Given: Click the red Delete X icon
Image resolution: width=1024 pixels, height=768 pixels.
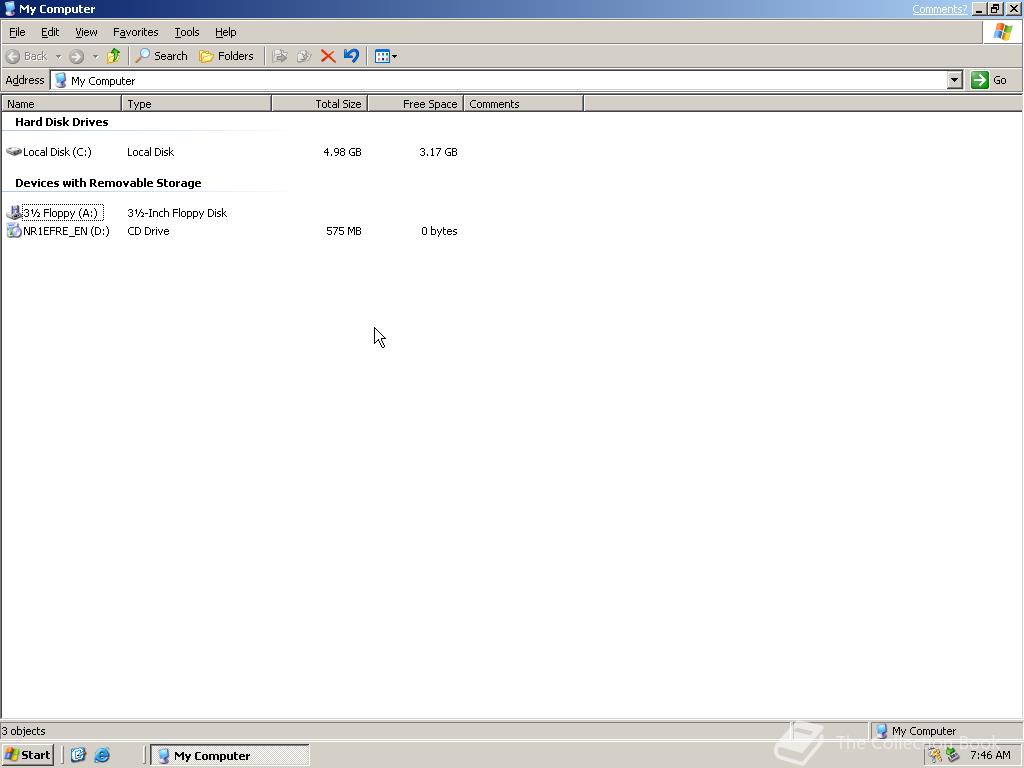Looking at the screenshot, I should tap(328, 56).
